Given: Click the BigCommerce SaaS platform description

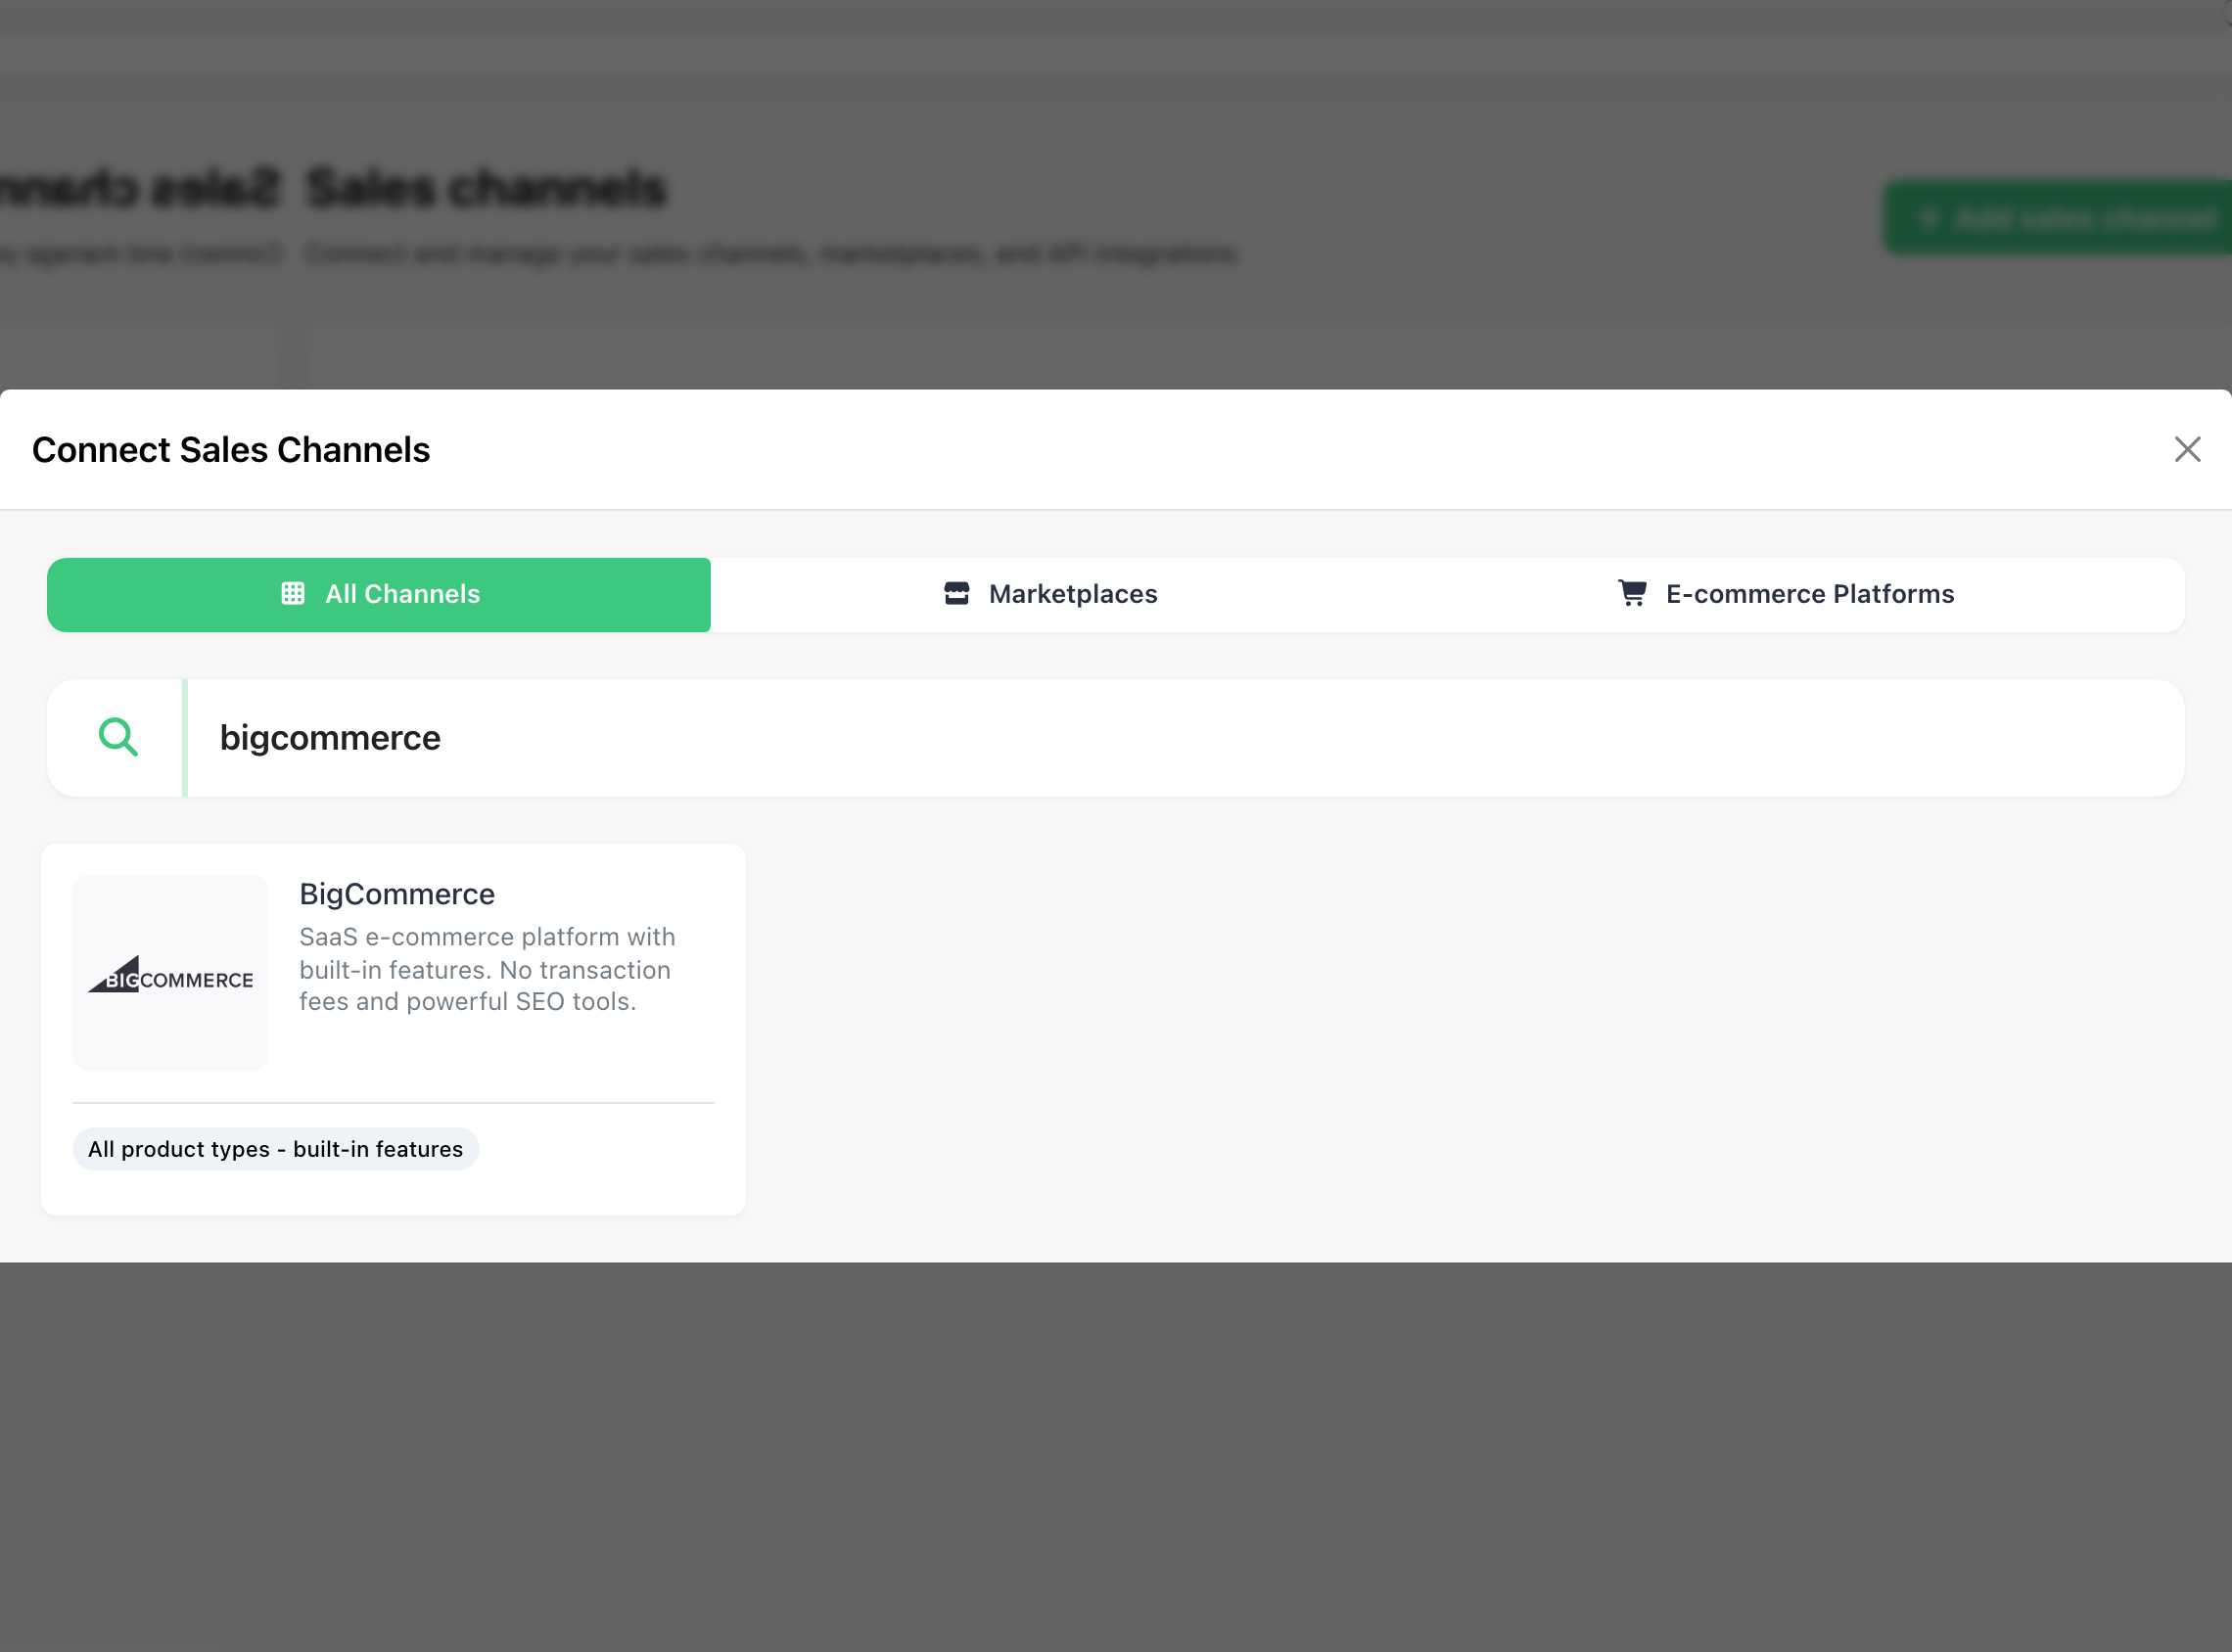Looking at the screenshot, I should tap(487, 969).
